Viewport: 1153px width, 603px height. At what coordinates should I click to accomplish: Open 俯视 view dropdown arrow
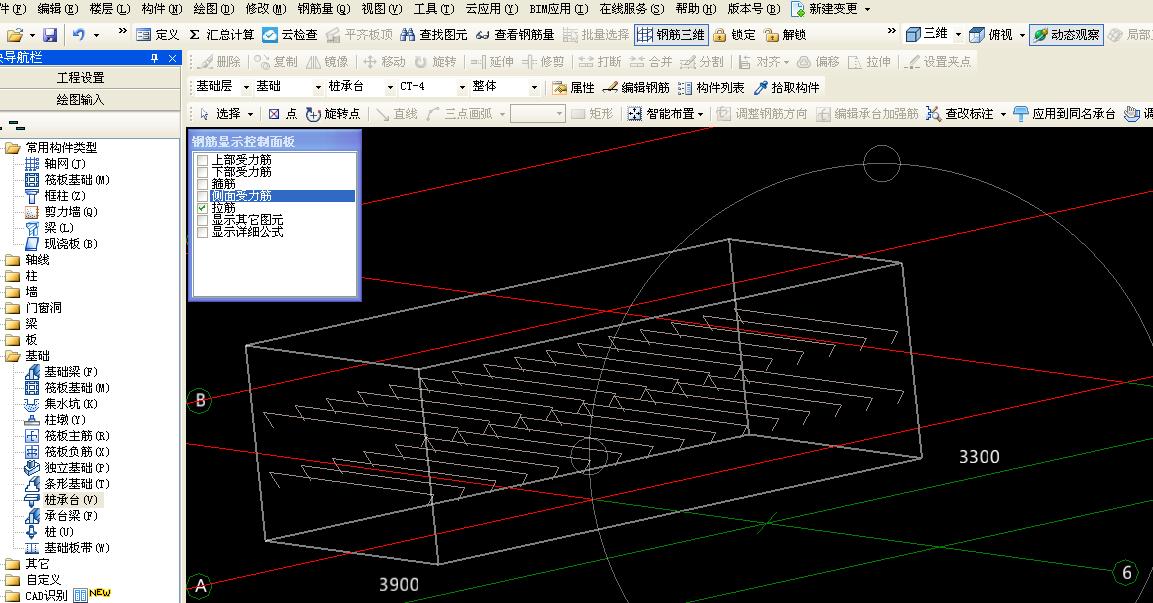click(1022, 35)
